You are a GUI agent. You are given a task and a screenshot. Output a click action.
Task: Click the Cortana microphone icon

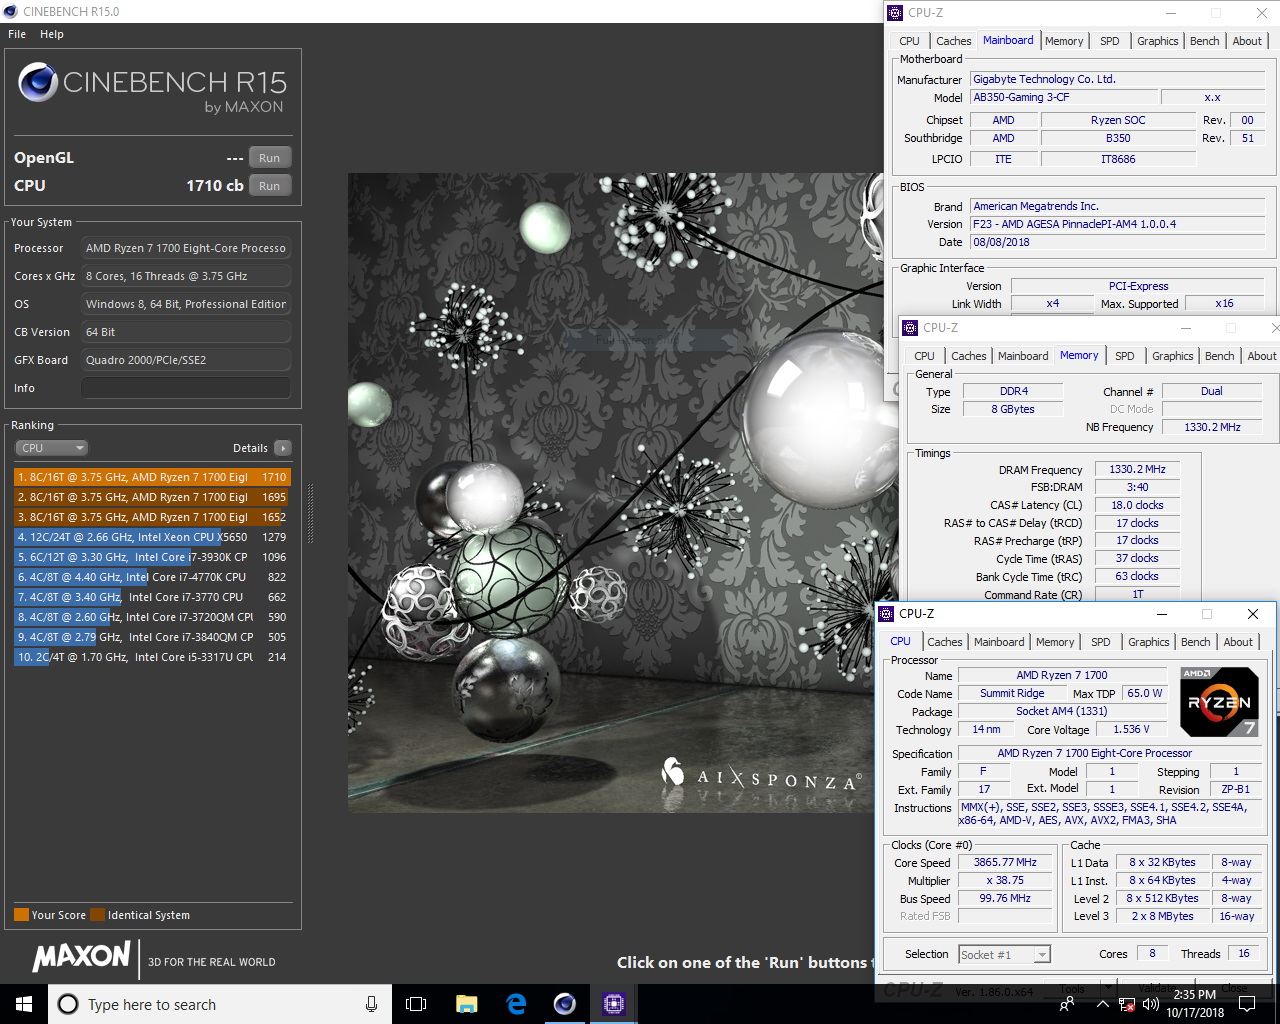(371, 1004)
